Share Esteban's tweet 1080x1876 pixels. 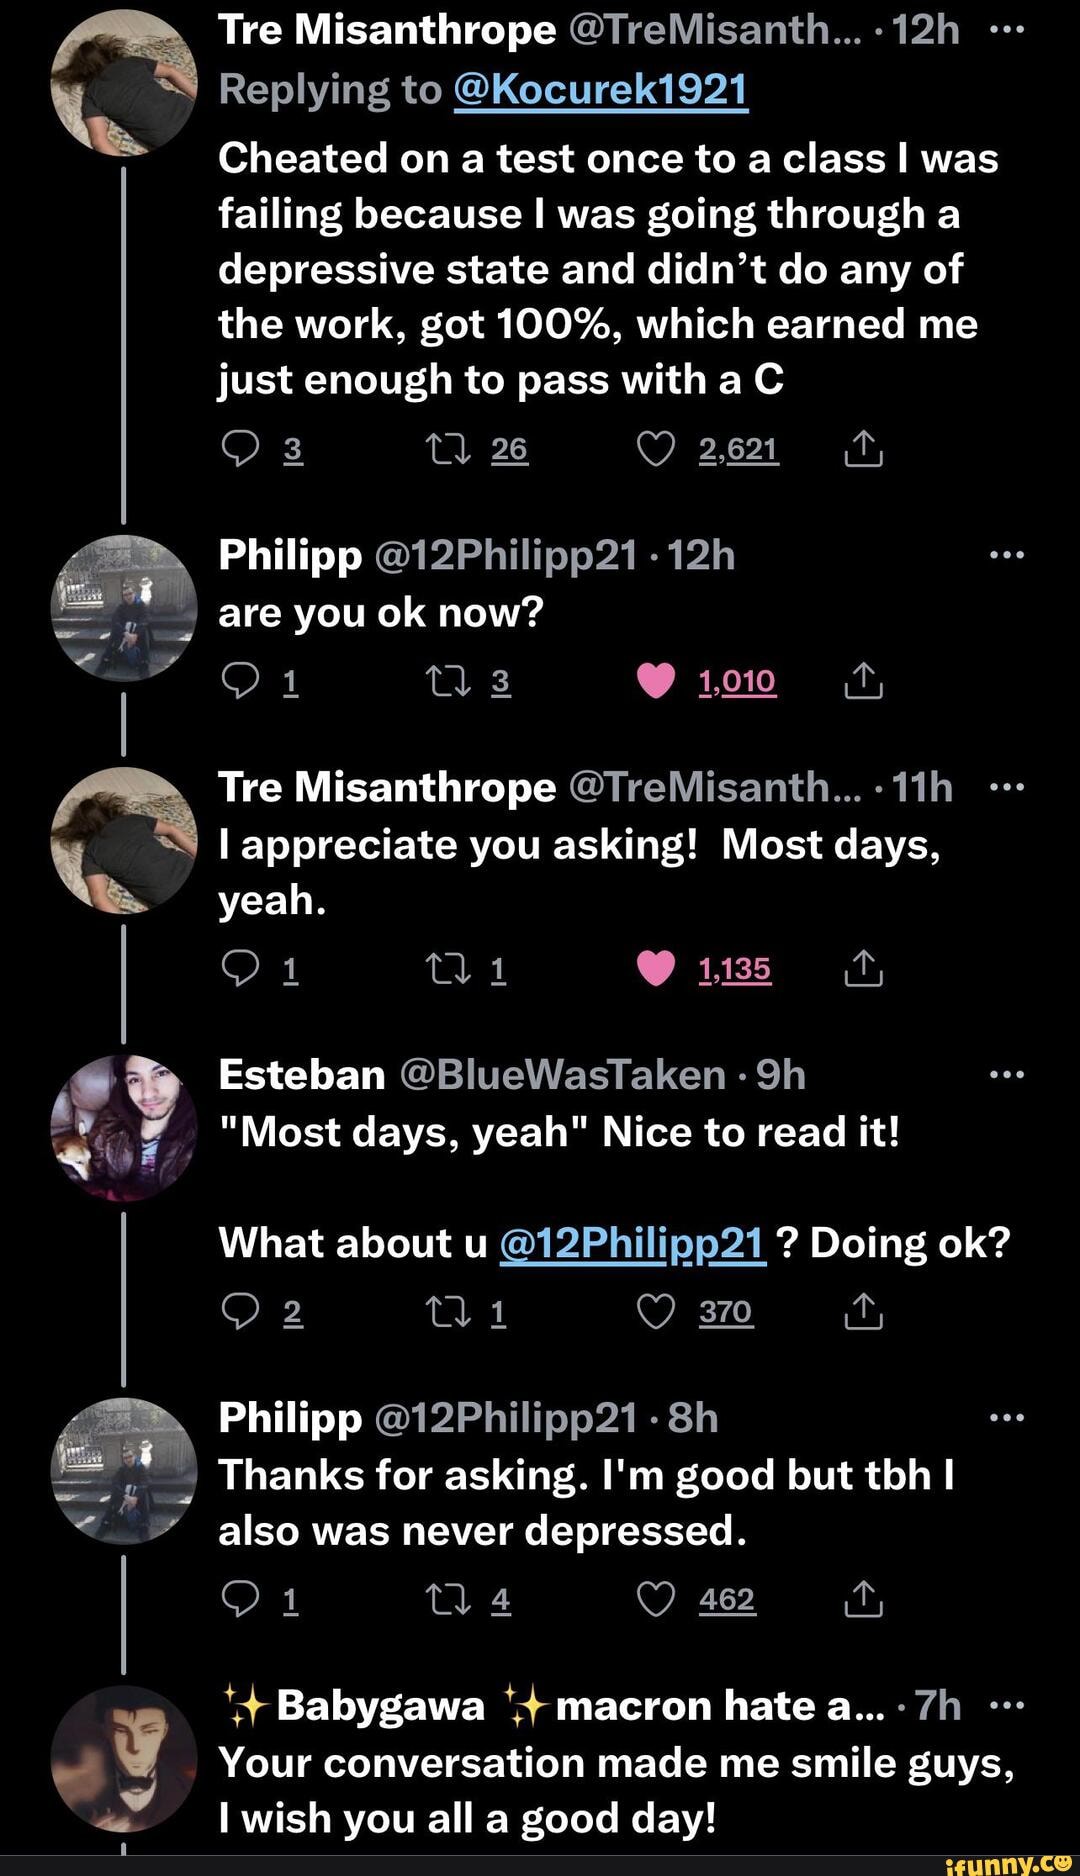click(x=863, y=1312)
